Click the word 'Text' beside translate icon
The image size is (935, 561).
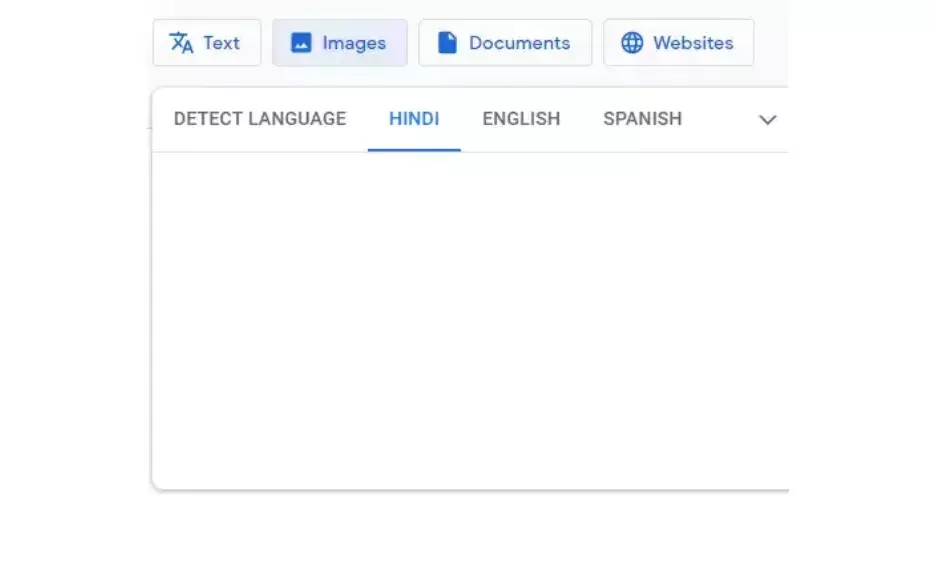pyautogui.click(x=221, y=43)
